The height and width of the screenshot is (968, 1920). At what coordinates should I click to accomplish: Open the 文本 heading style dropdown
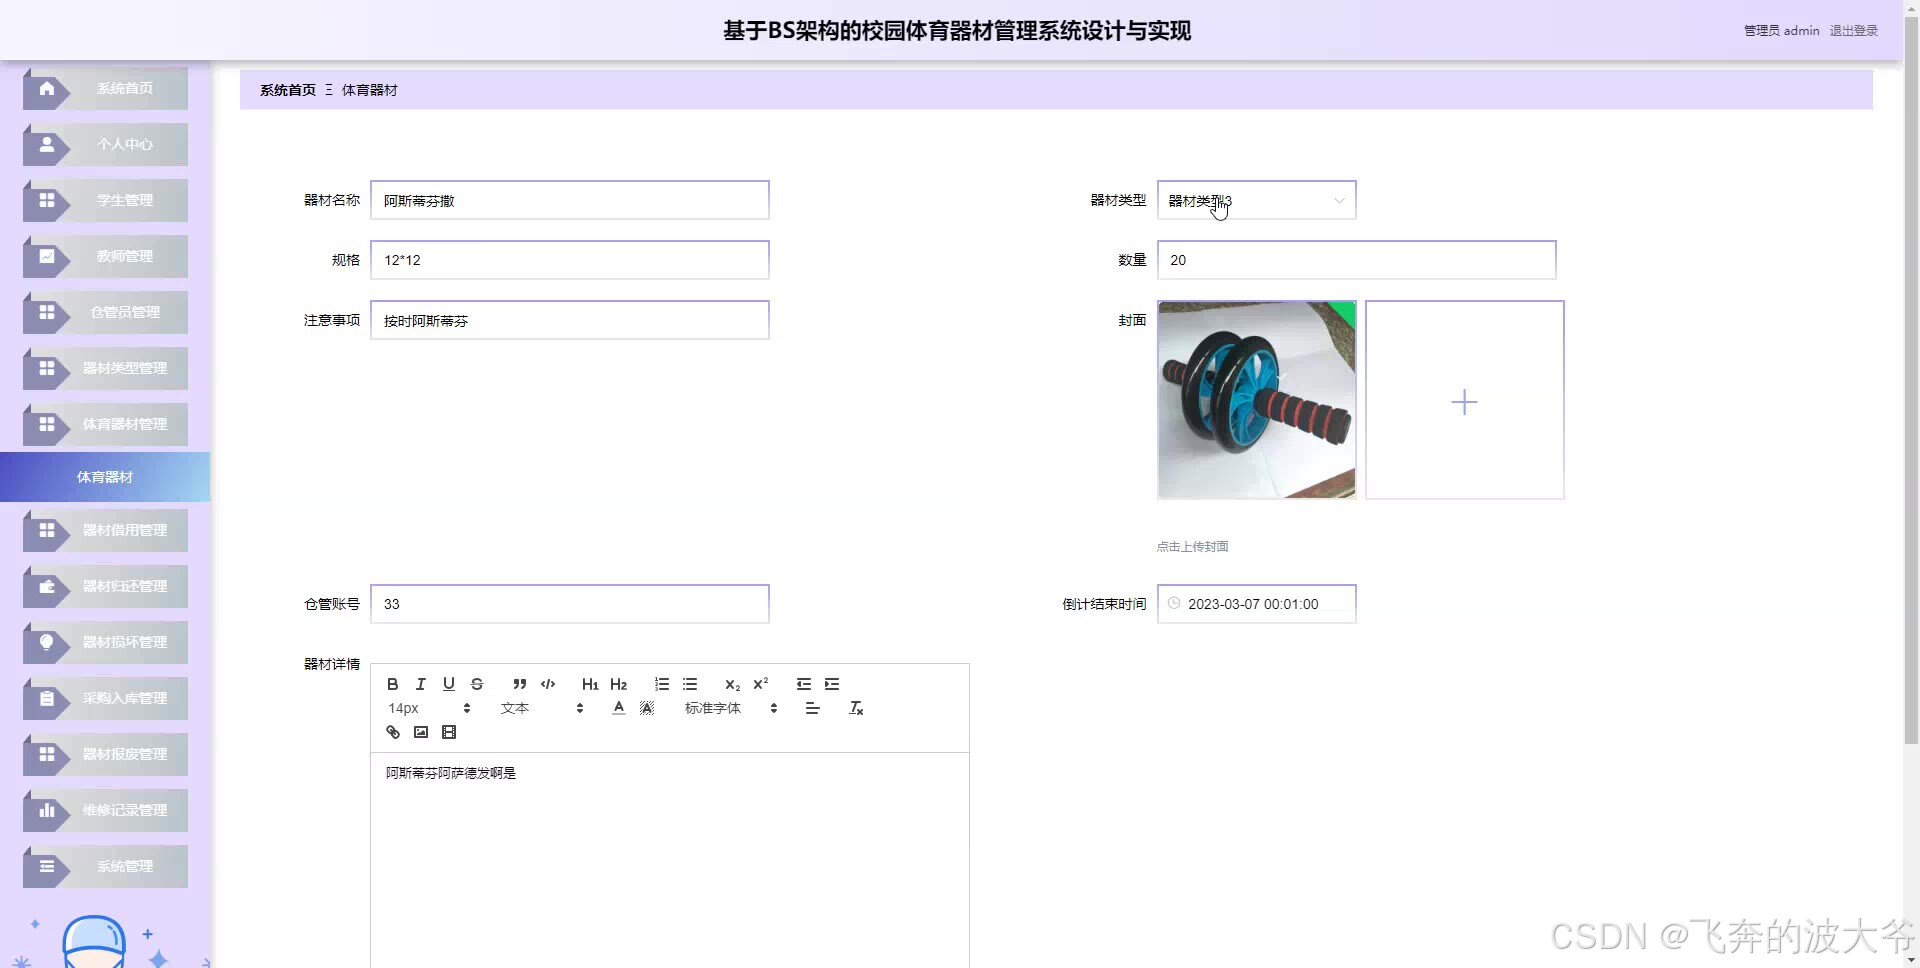[541, 708]
